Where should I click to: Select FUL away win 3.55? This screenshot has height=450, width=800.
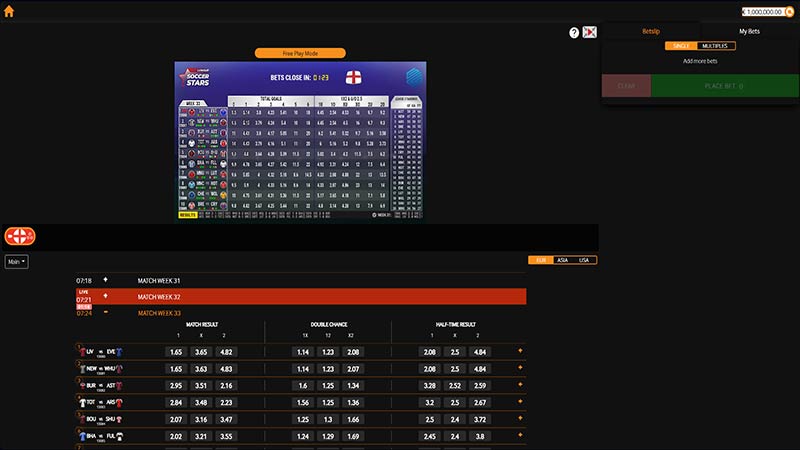tap(226, 436)
